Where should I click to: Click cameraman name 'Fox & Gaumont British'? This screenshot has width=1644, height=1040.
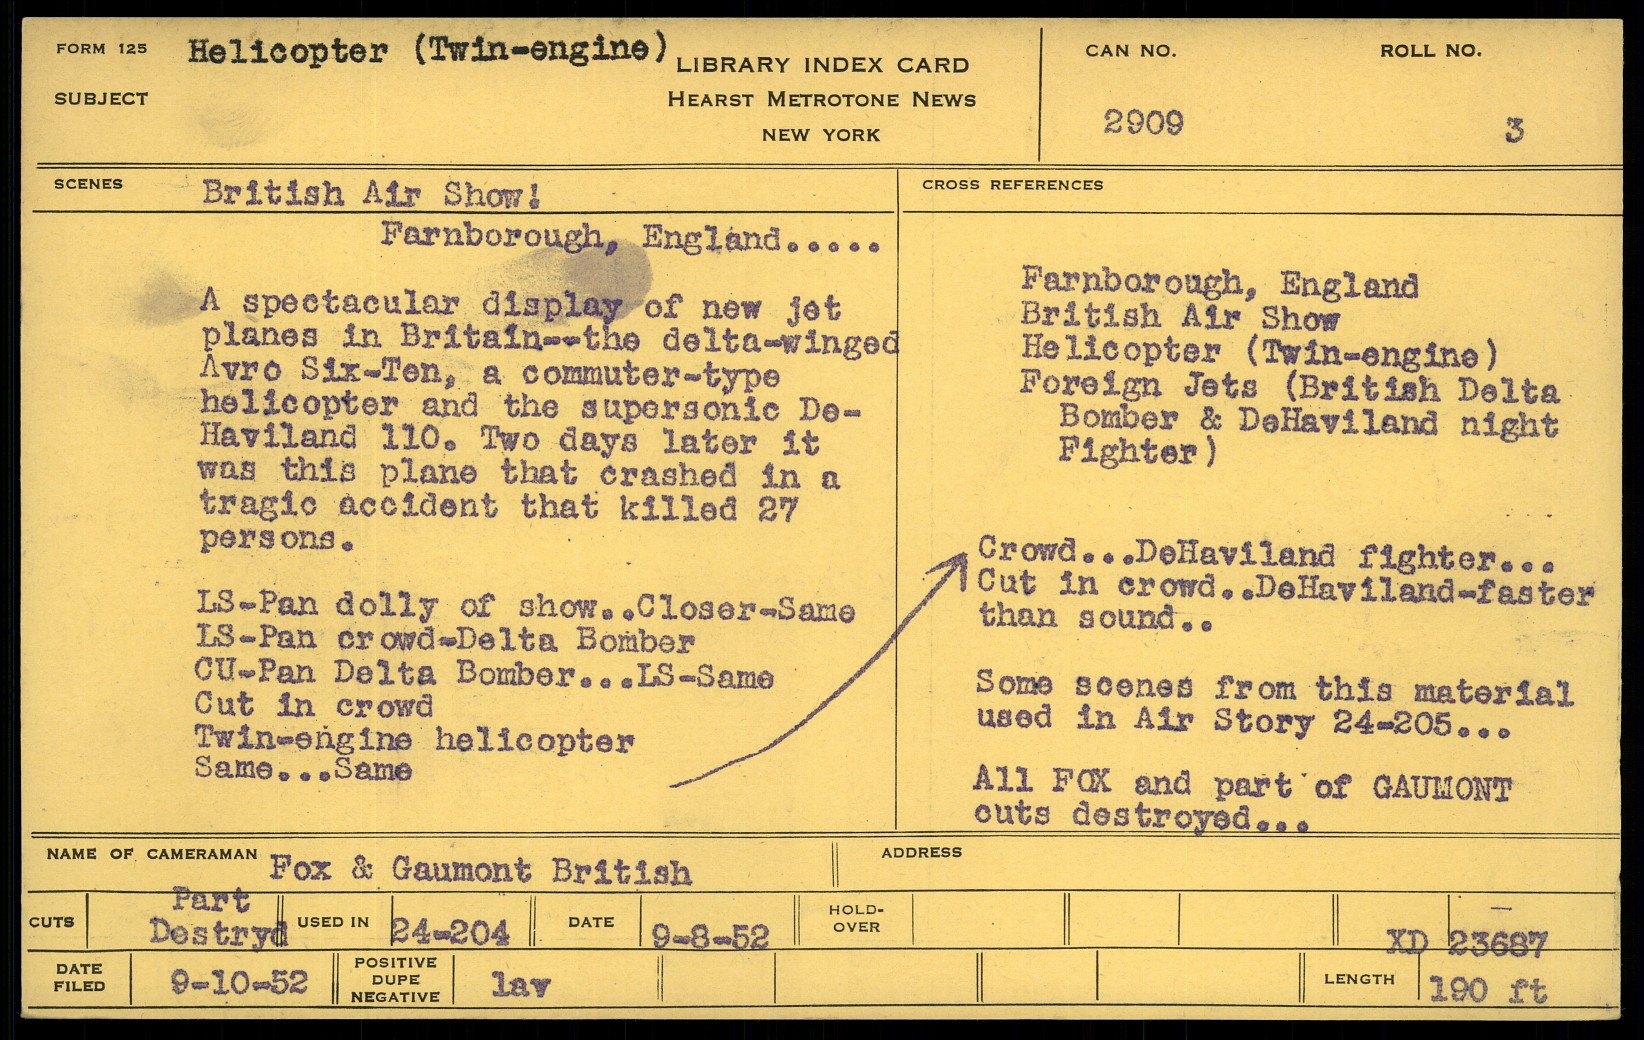point(480,869)
